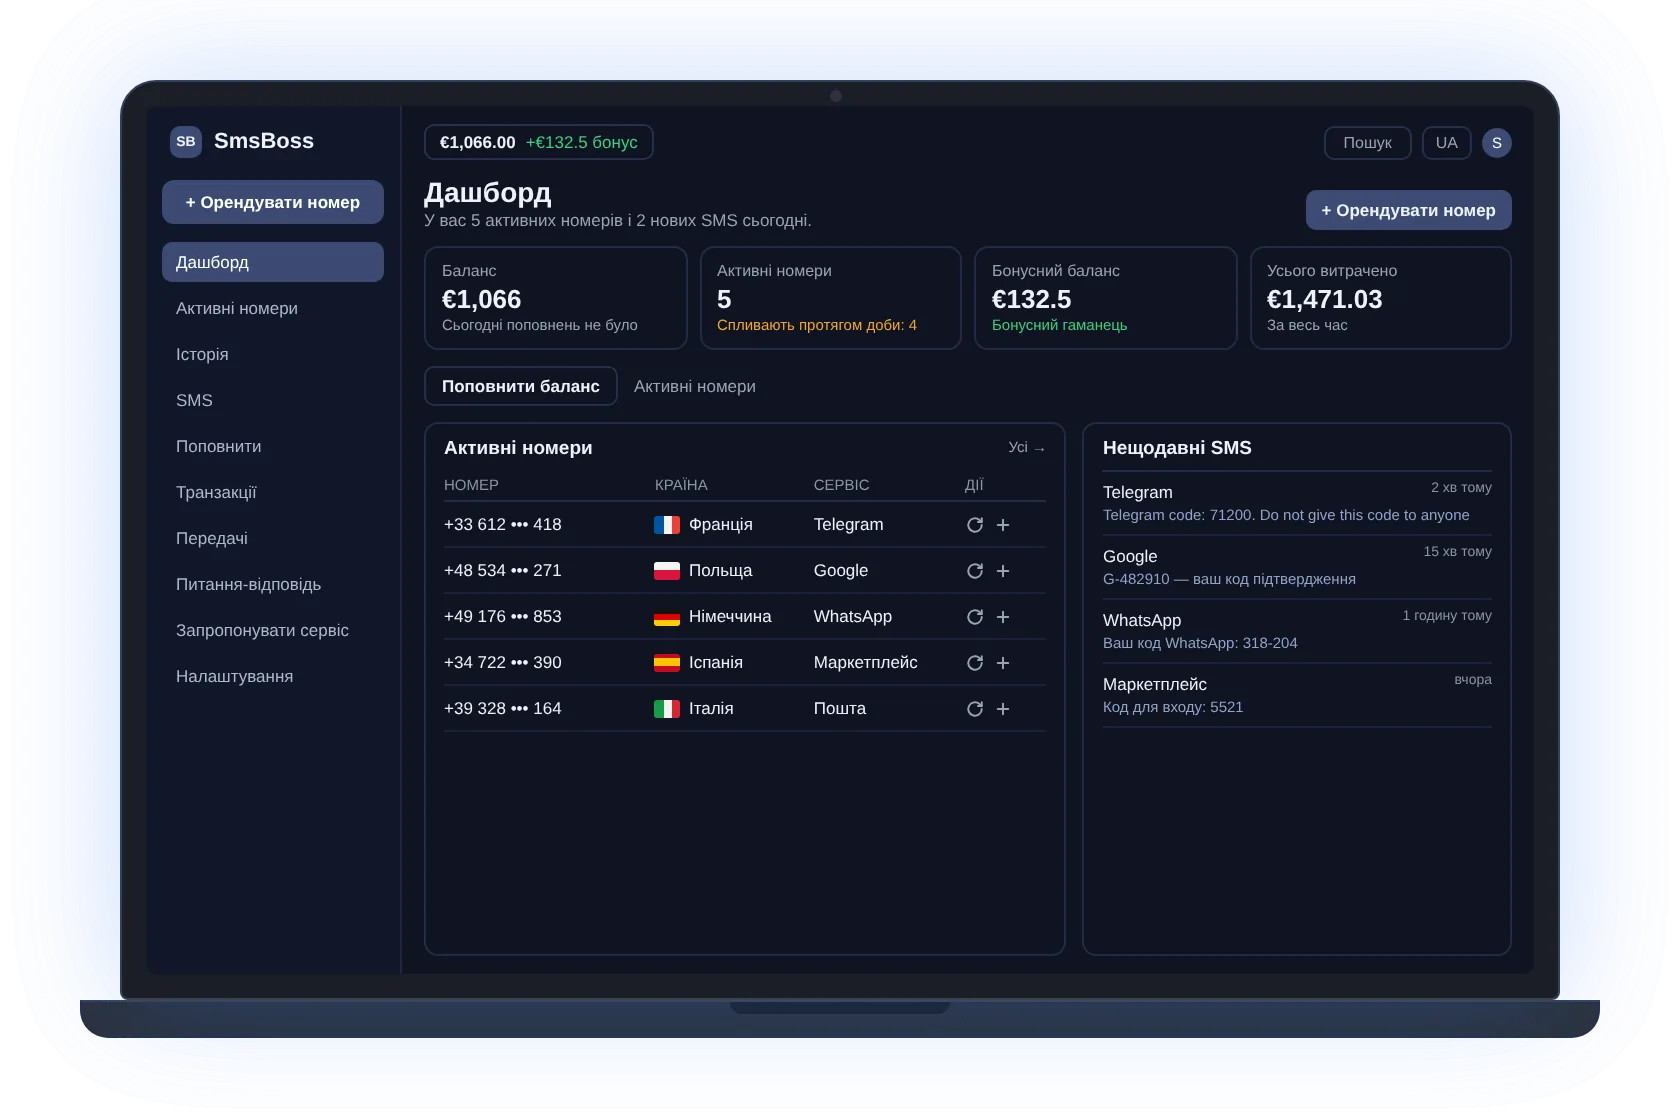The width and height of the screenshot is (1680, 1120).
Task: Click the Spain flag icon
Action: pyautogui.click(x=667, y=663)
